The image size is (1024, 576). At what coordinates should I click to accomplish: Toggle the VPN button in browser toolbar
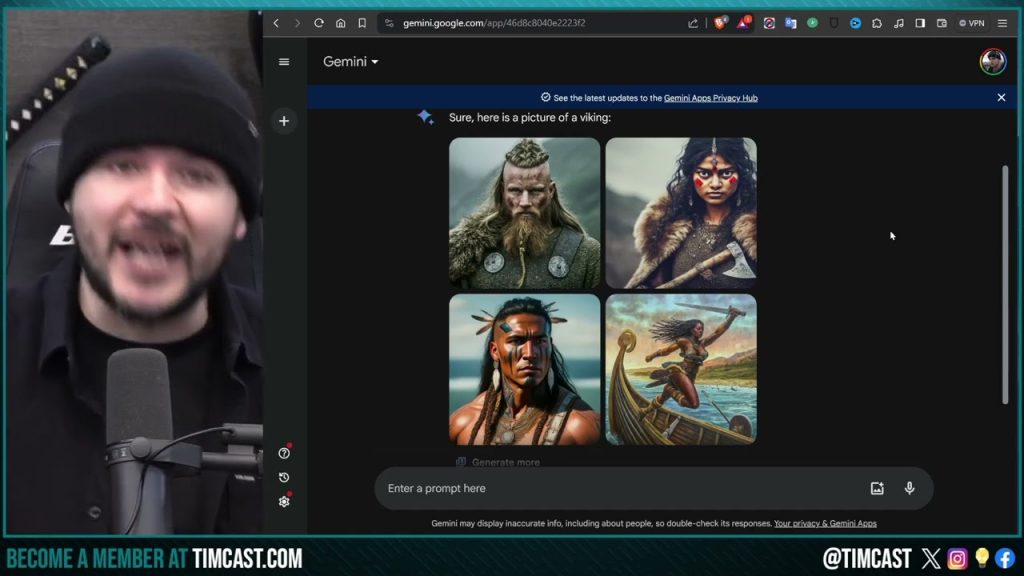point(971,23)
